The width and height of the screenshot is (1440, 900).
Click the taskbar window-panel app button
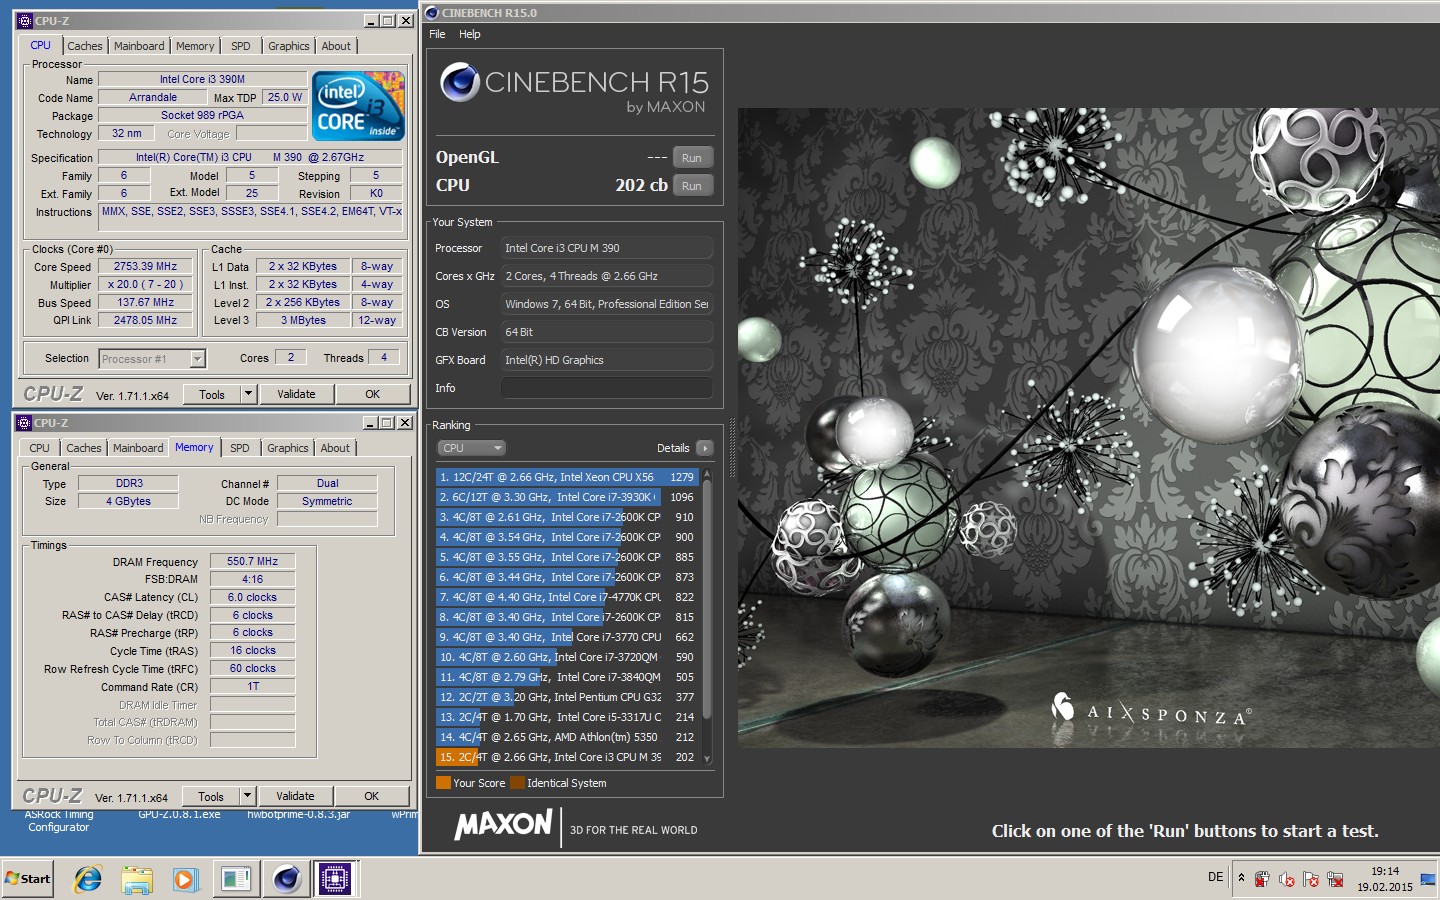coord(236,879)
